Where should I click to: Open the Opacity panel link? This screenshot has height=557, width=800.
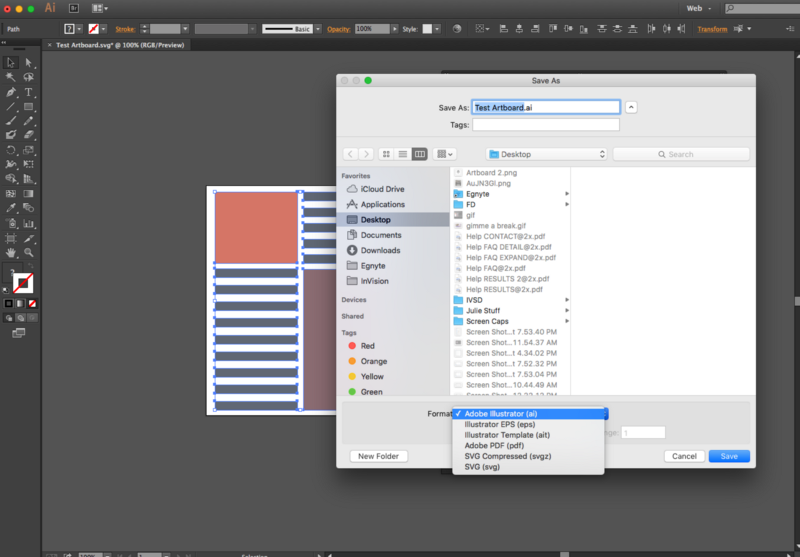(x=339, y=29)
